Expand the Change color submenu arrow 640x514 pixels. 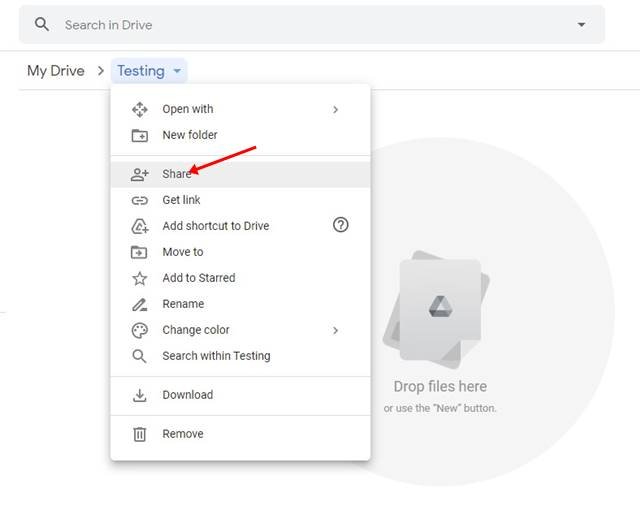click(x=335, y=330)
